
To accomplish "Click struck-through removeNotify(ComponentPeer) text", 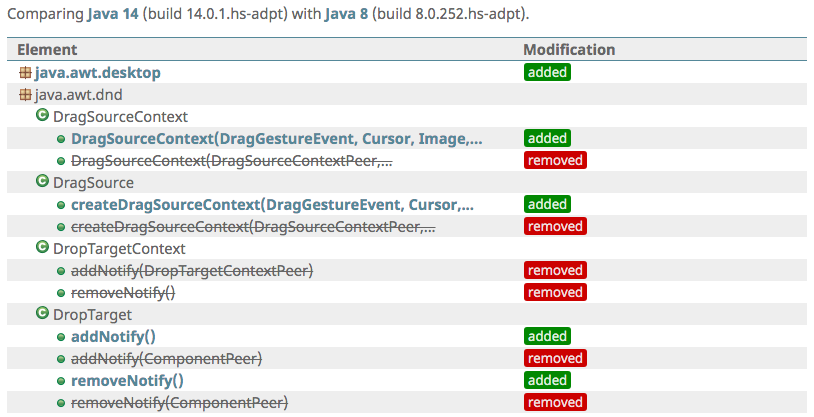I will (179, 402).
